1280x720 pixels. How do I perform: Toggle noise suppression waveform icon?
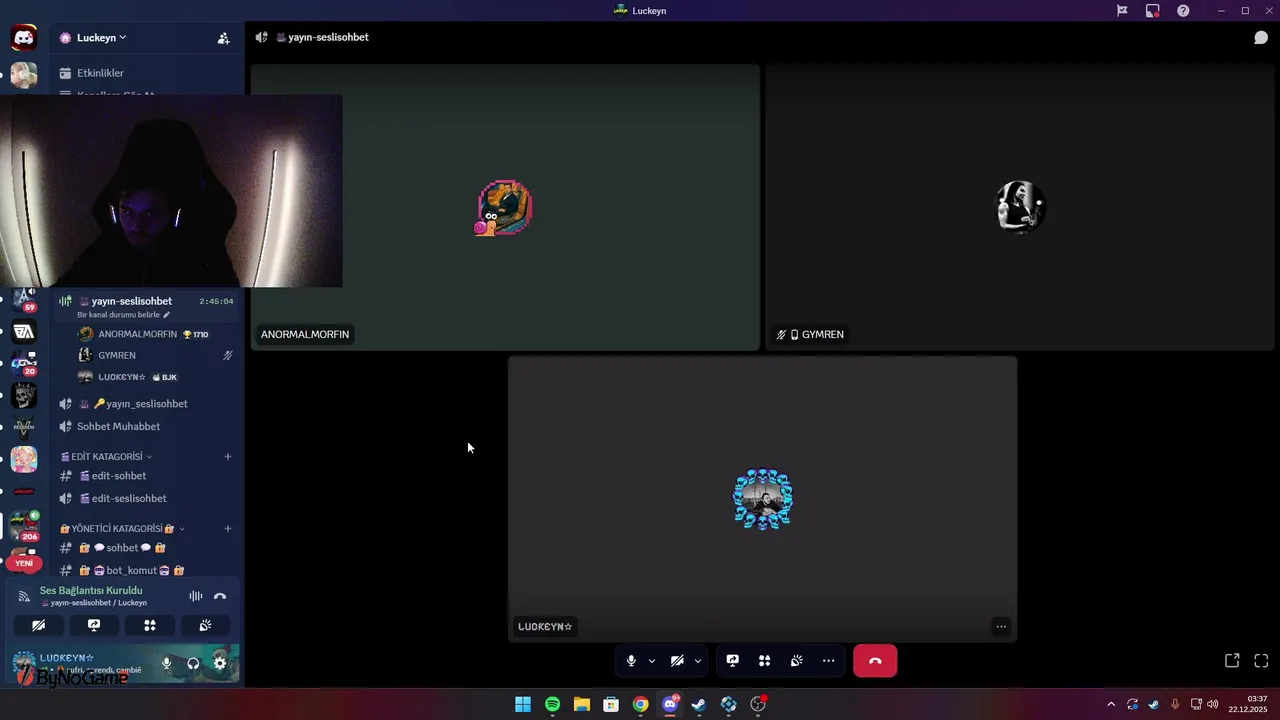point(196,596)
